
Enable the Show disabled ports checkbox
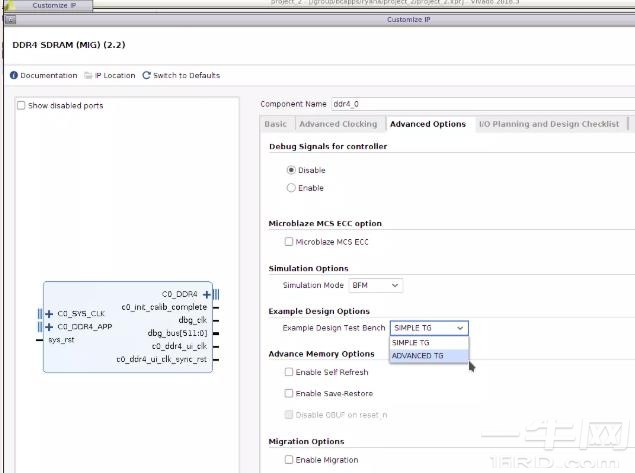[x=21, y=105]
